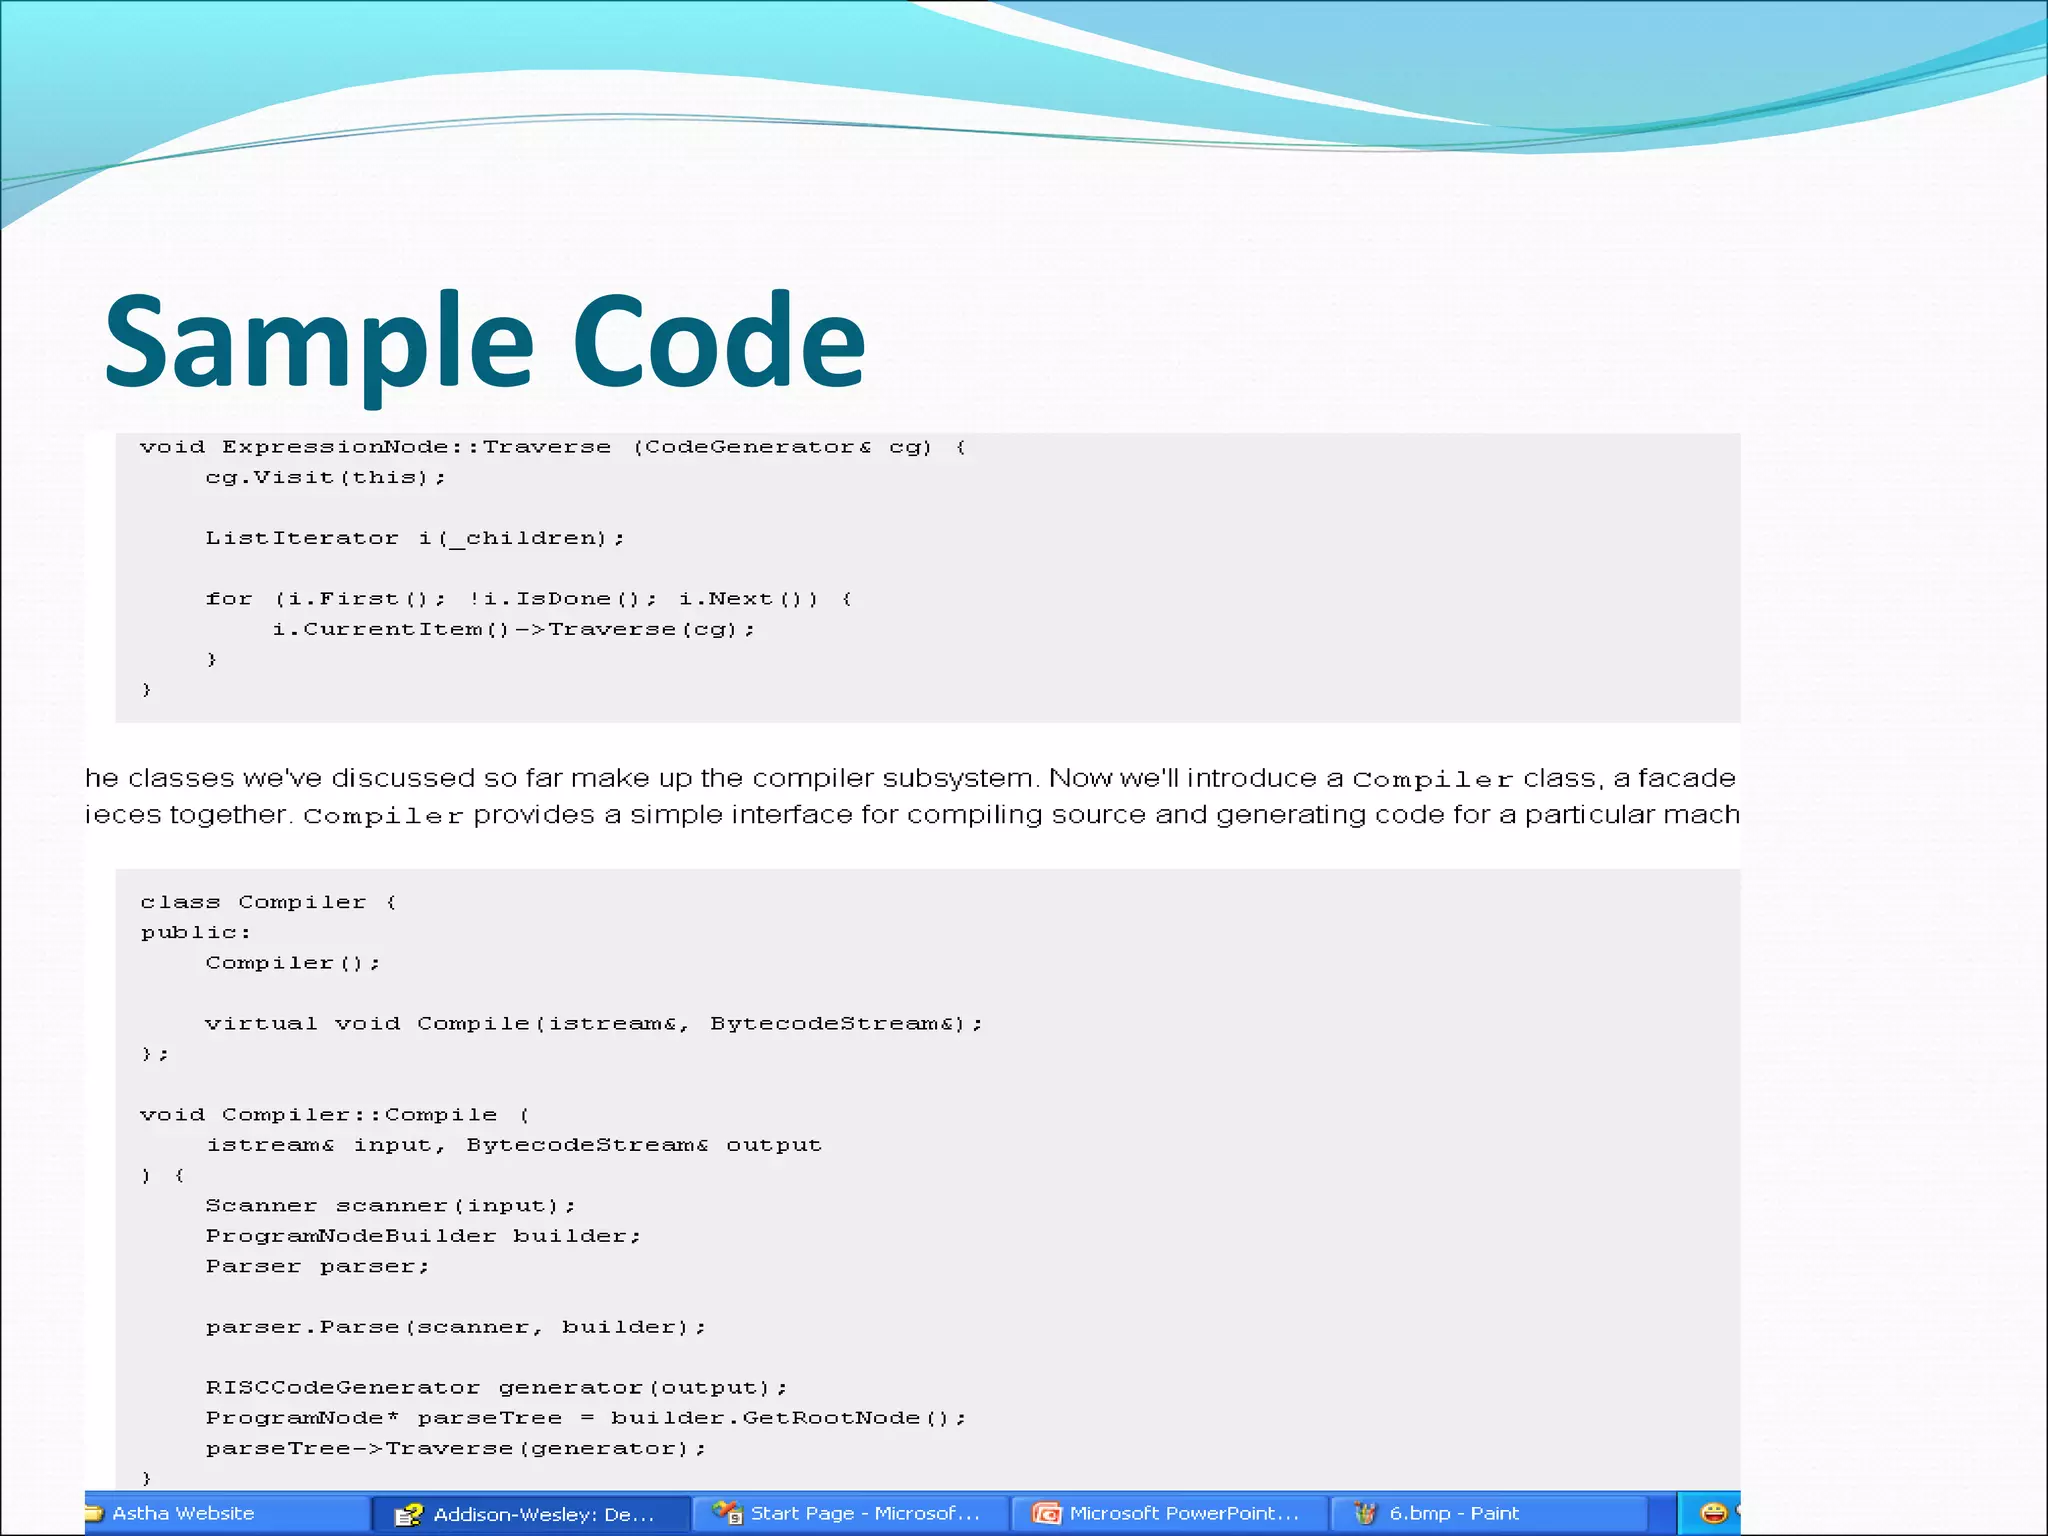The height and width of the screenshot is (1536, 2048).
Task: Click the 'Scanner scanner(input);' line
Action: click(391, 1205)
